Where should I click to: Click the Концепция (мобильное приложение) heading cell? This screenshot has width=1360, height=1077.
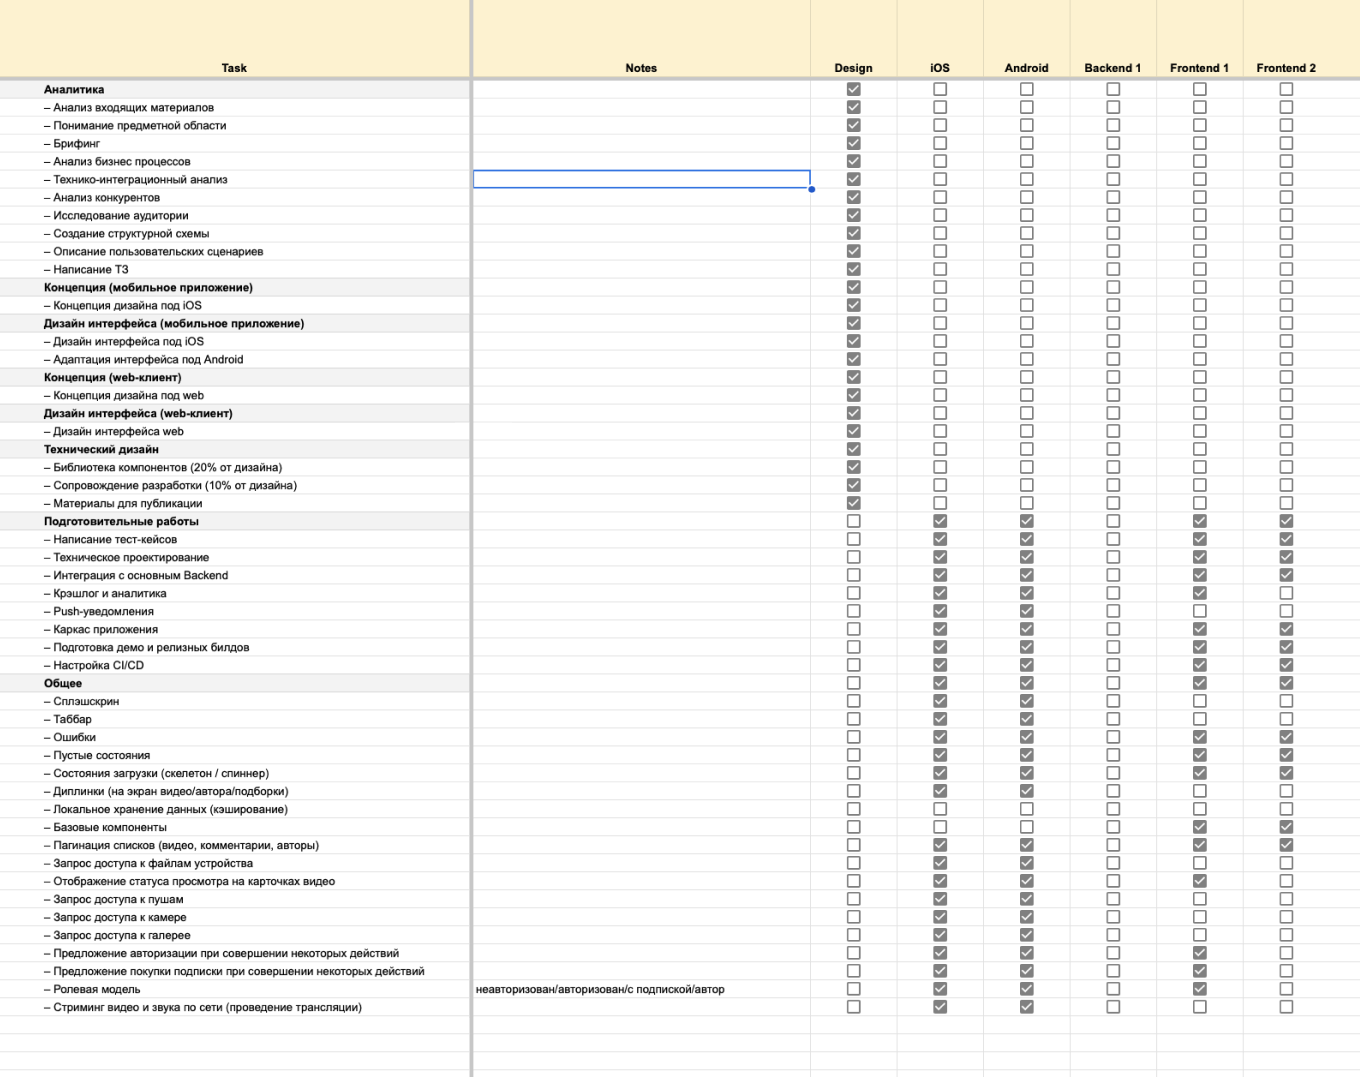point(234,287)
